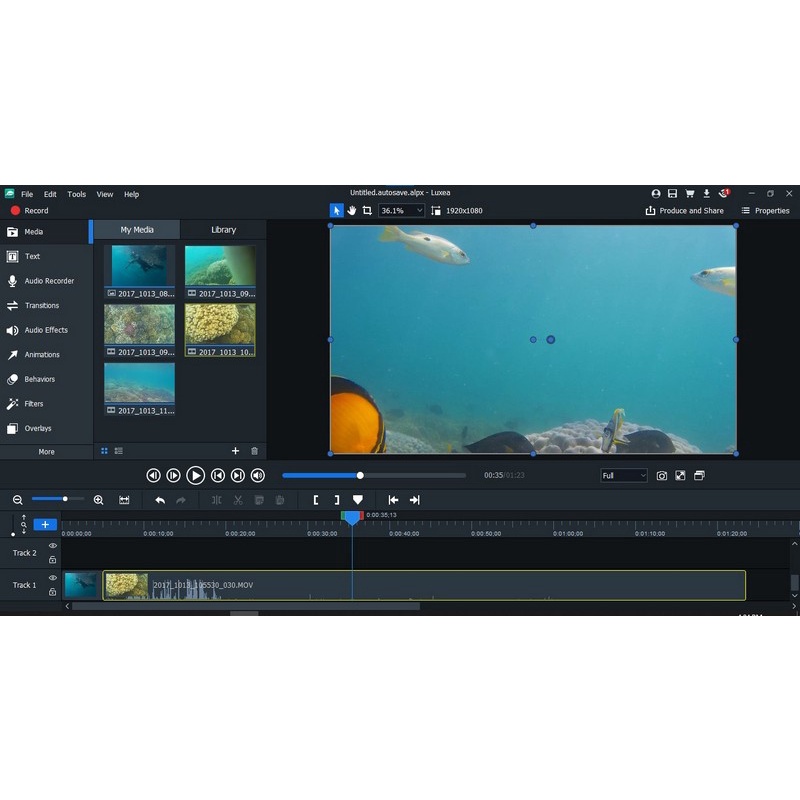
Task: Switch to the Library tab
Action: (x=223, y=230)
